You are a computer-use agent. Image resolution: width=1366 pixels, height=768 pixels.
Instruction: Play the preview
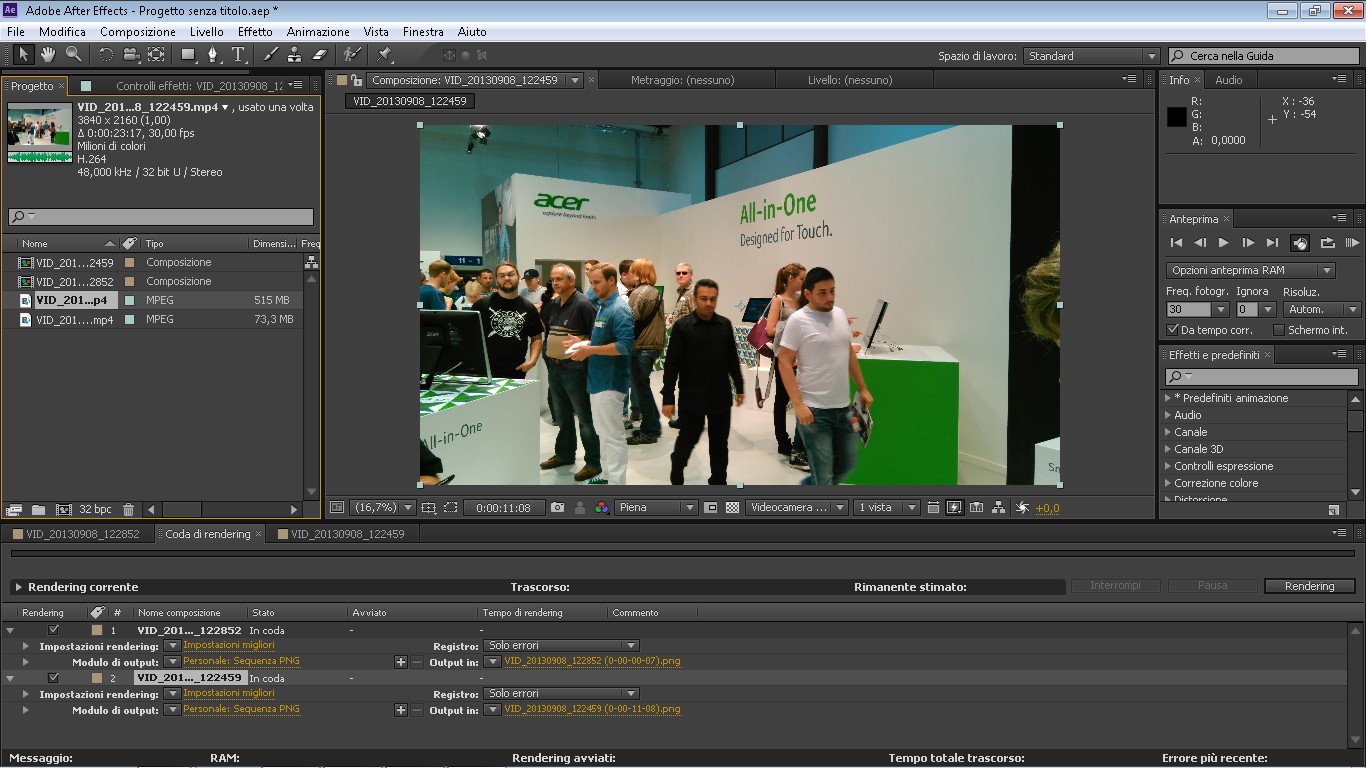(x=1223, y=242)
